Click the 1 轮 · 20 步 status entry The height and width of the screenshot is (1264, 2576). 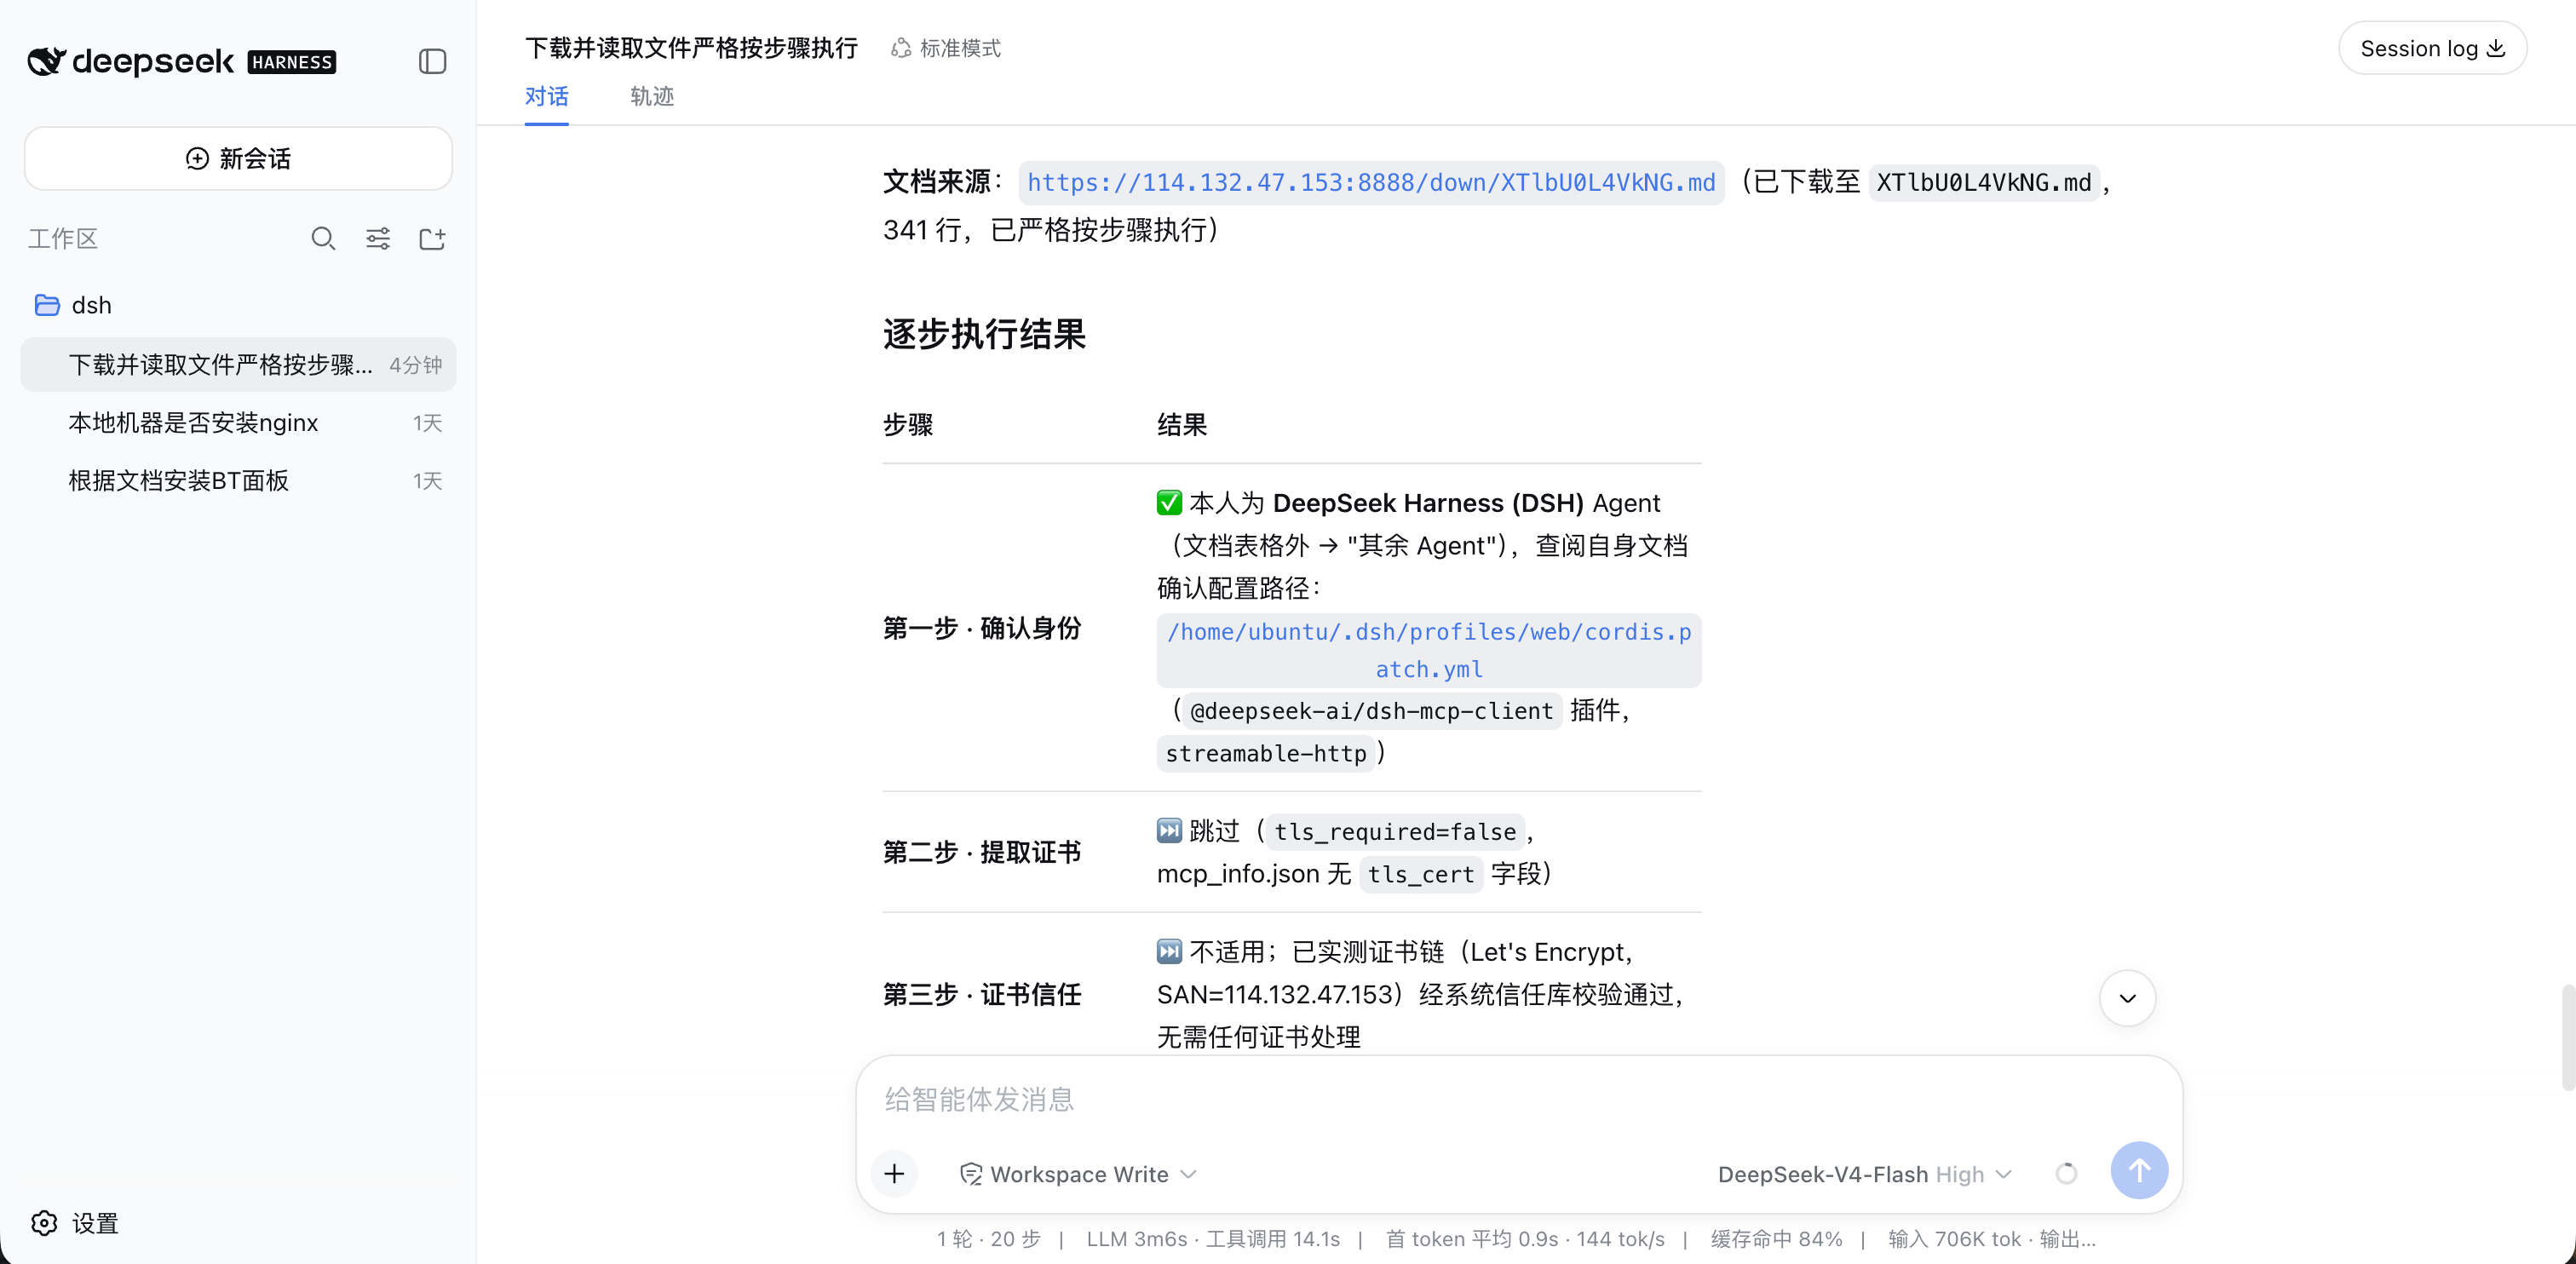pyautogui.click(x=989, y=1239)
